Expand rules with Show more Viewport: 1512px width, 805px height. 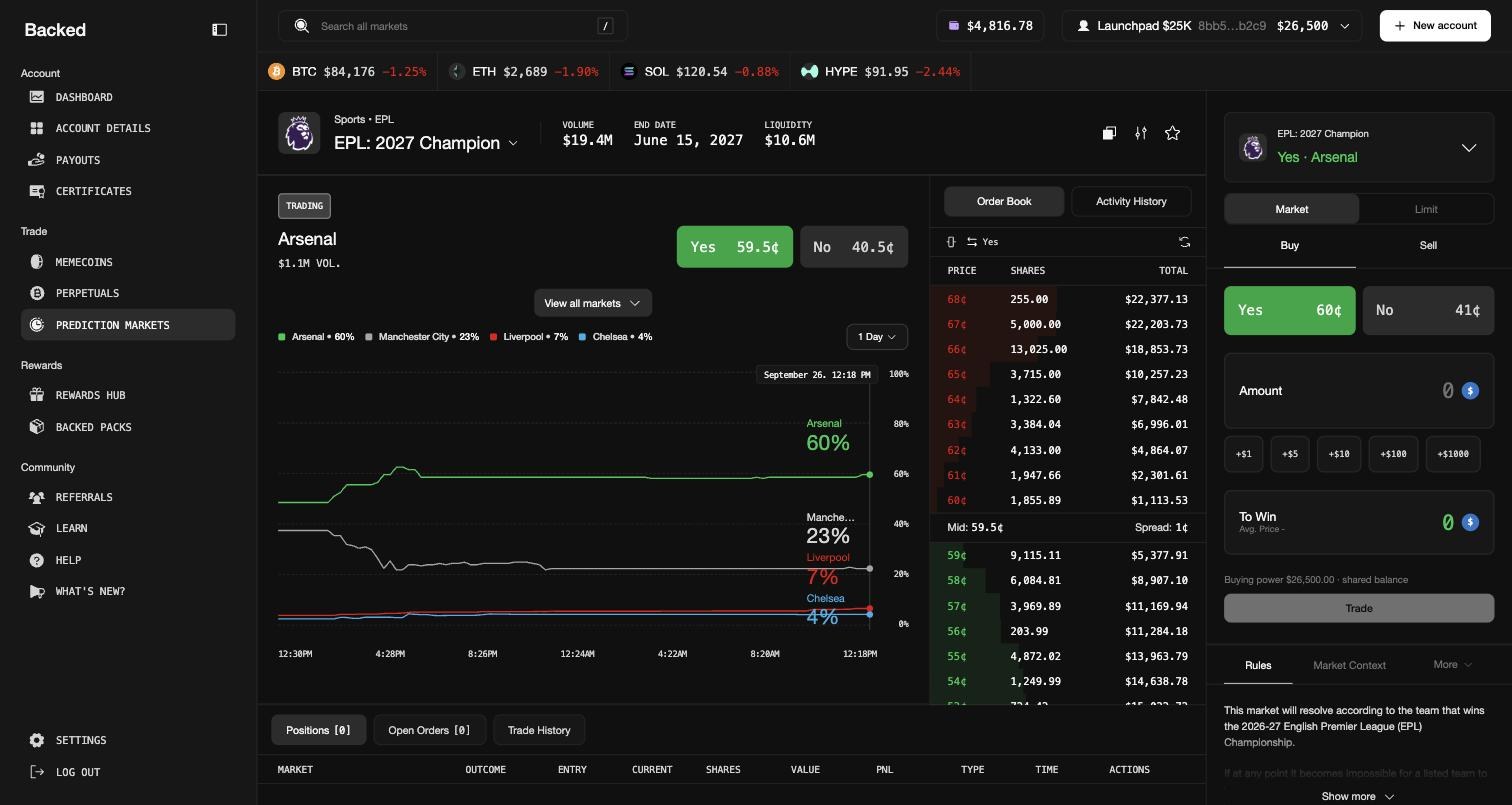click(x=1358, y=797)
